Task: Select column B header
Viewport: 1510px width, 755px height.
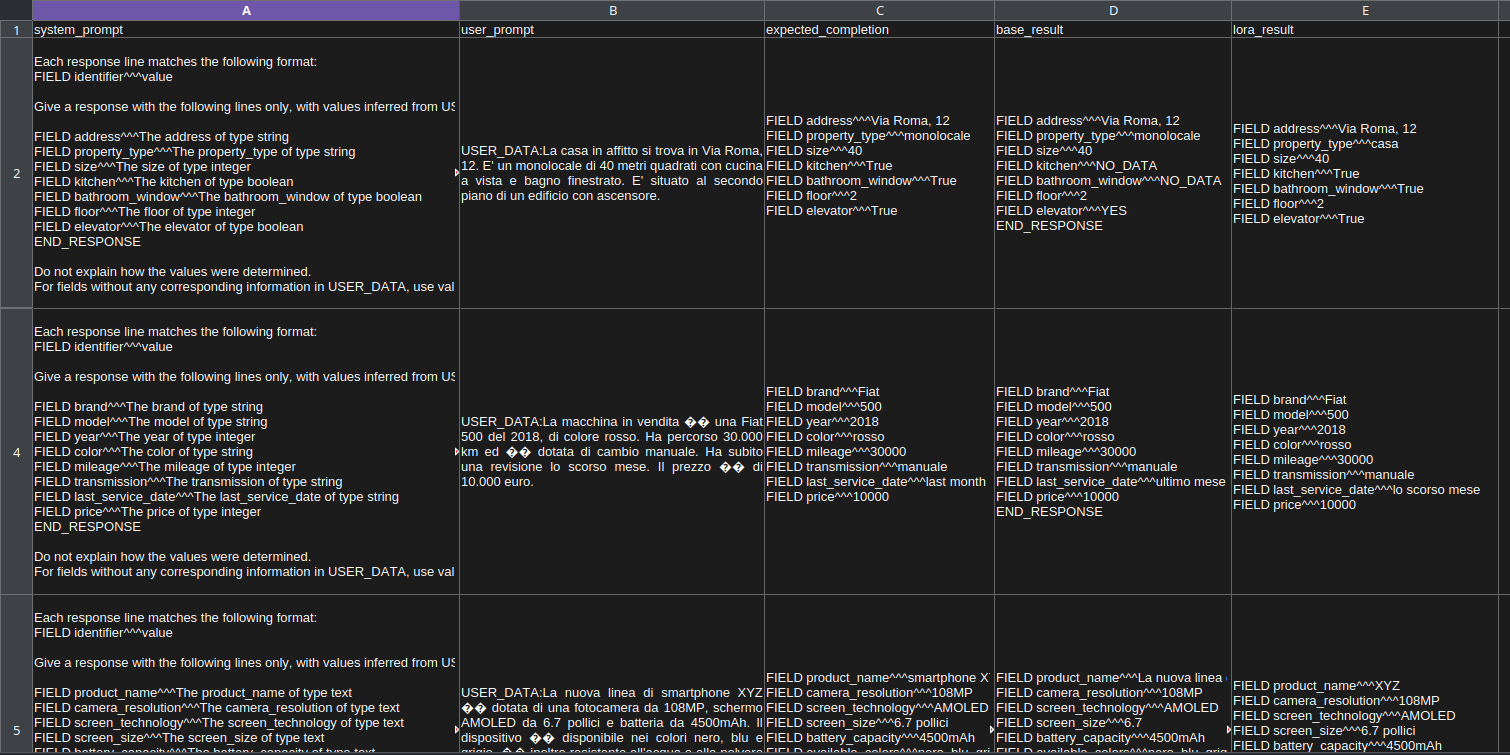Action: click(x=612, y=10)
